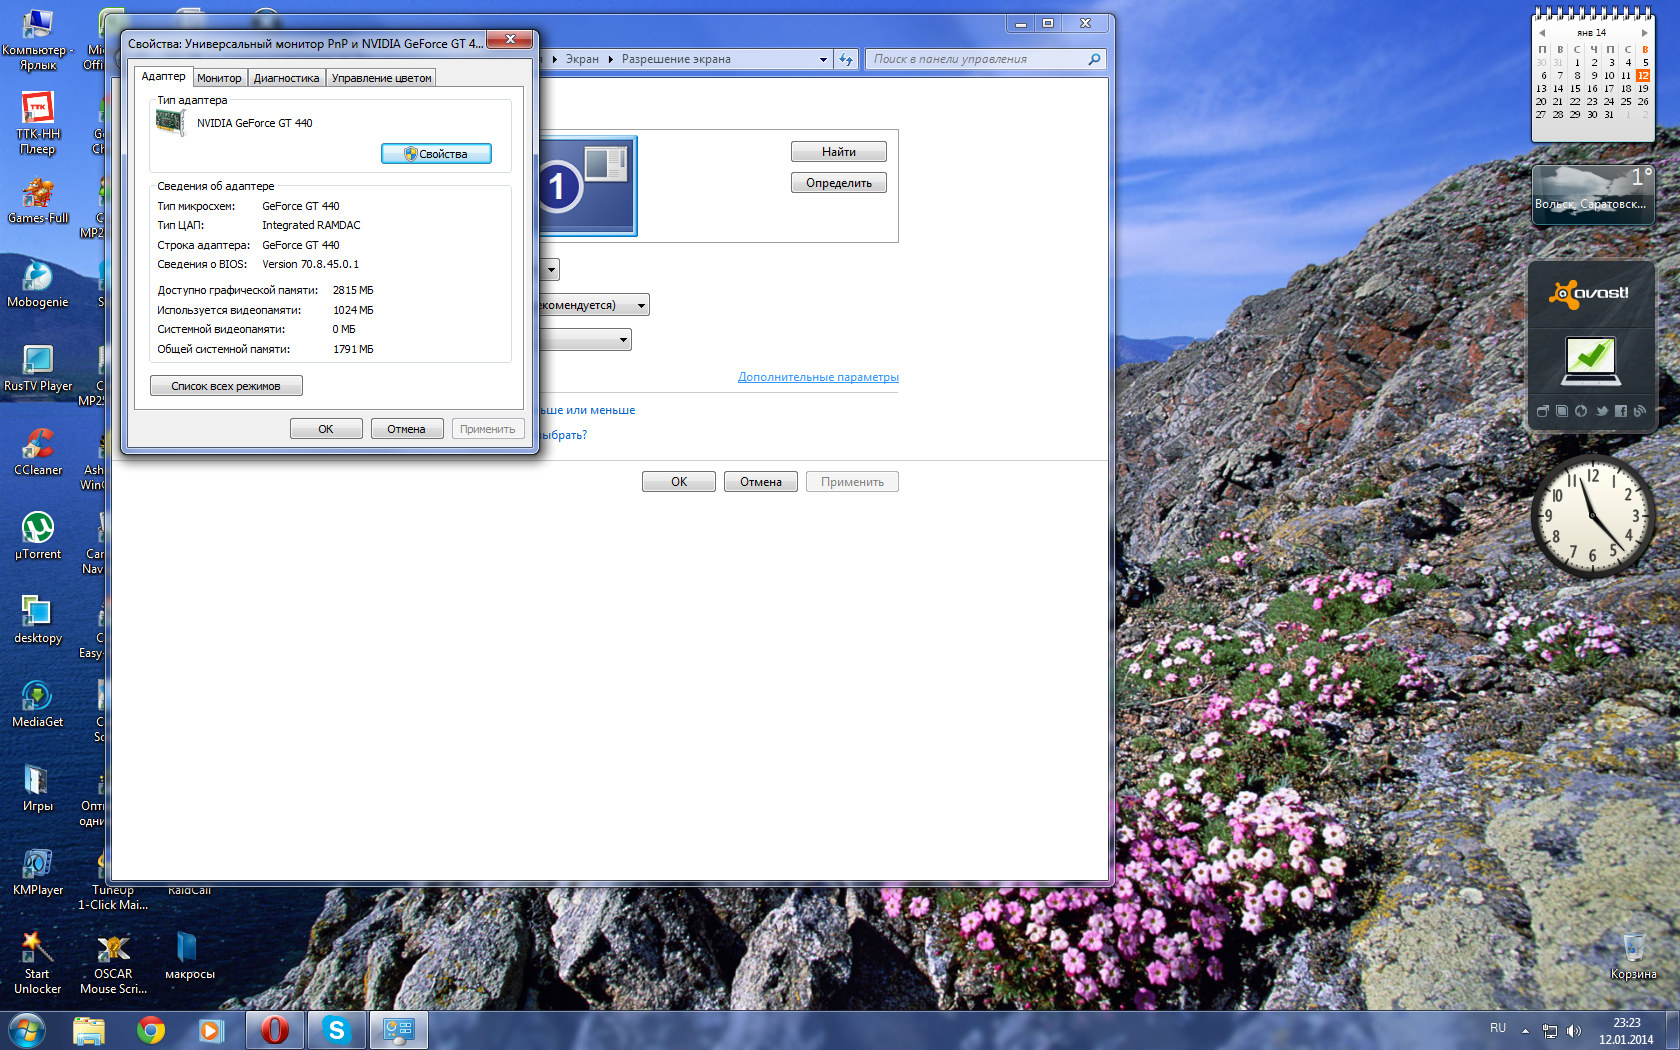This screenshot has width=1680, height=1050.
Task: Open Список всех режимов
Action: [226, 386]
